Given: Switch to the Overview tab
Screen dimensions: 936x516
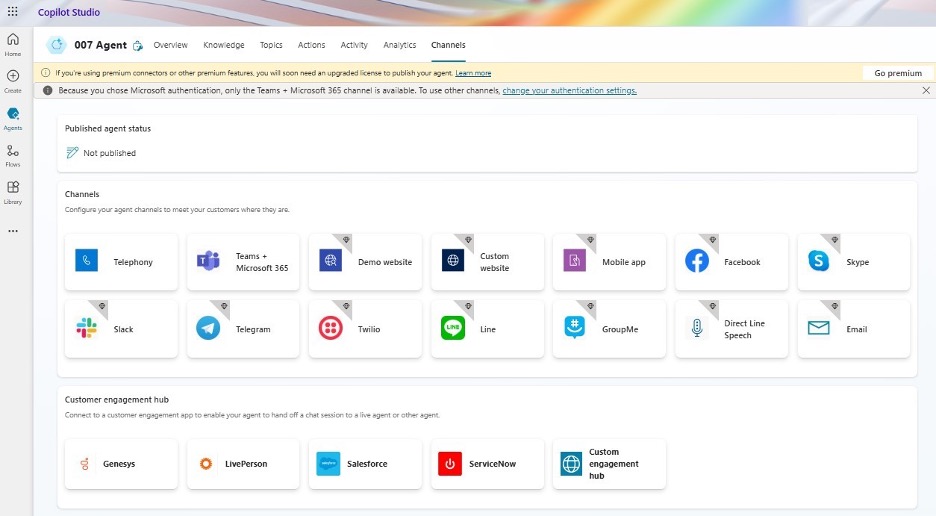Looking at the screenshot, I should (x=170, y=45).
